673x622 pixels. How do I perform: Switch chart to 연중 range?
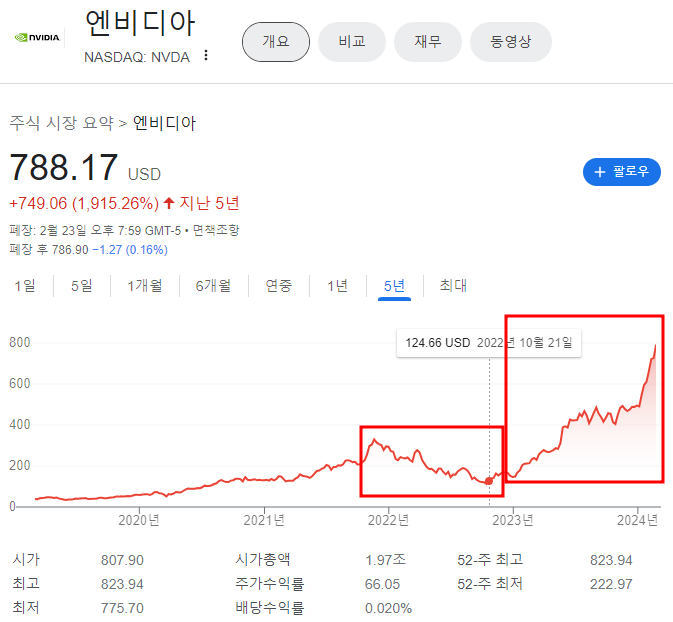[279, 285]
